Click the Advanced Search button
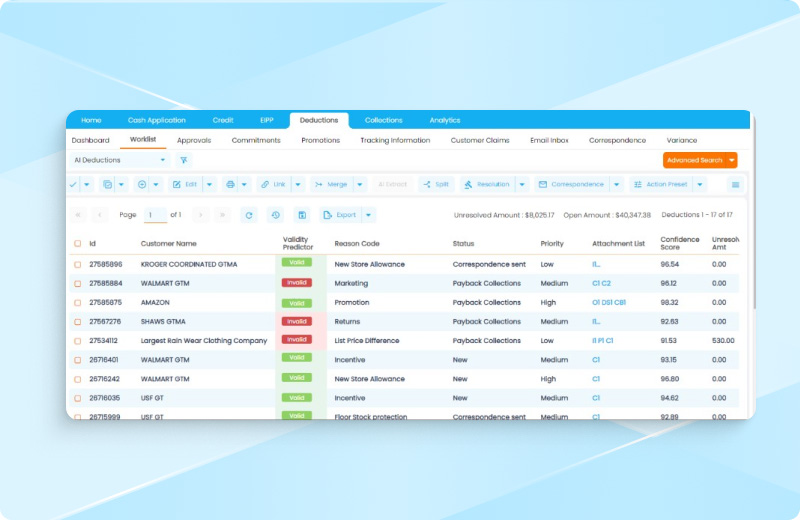800x520 pixels. point(694,160)
